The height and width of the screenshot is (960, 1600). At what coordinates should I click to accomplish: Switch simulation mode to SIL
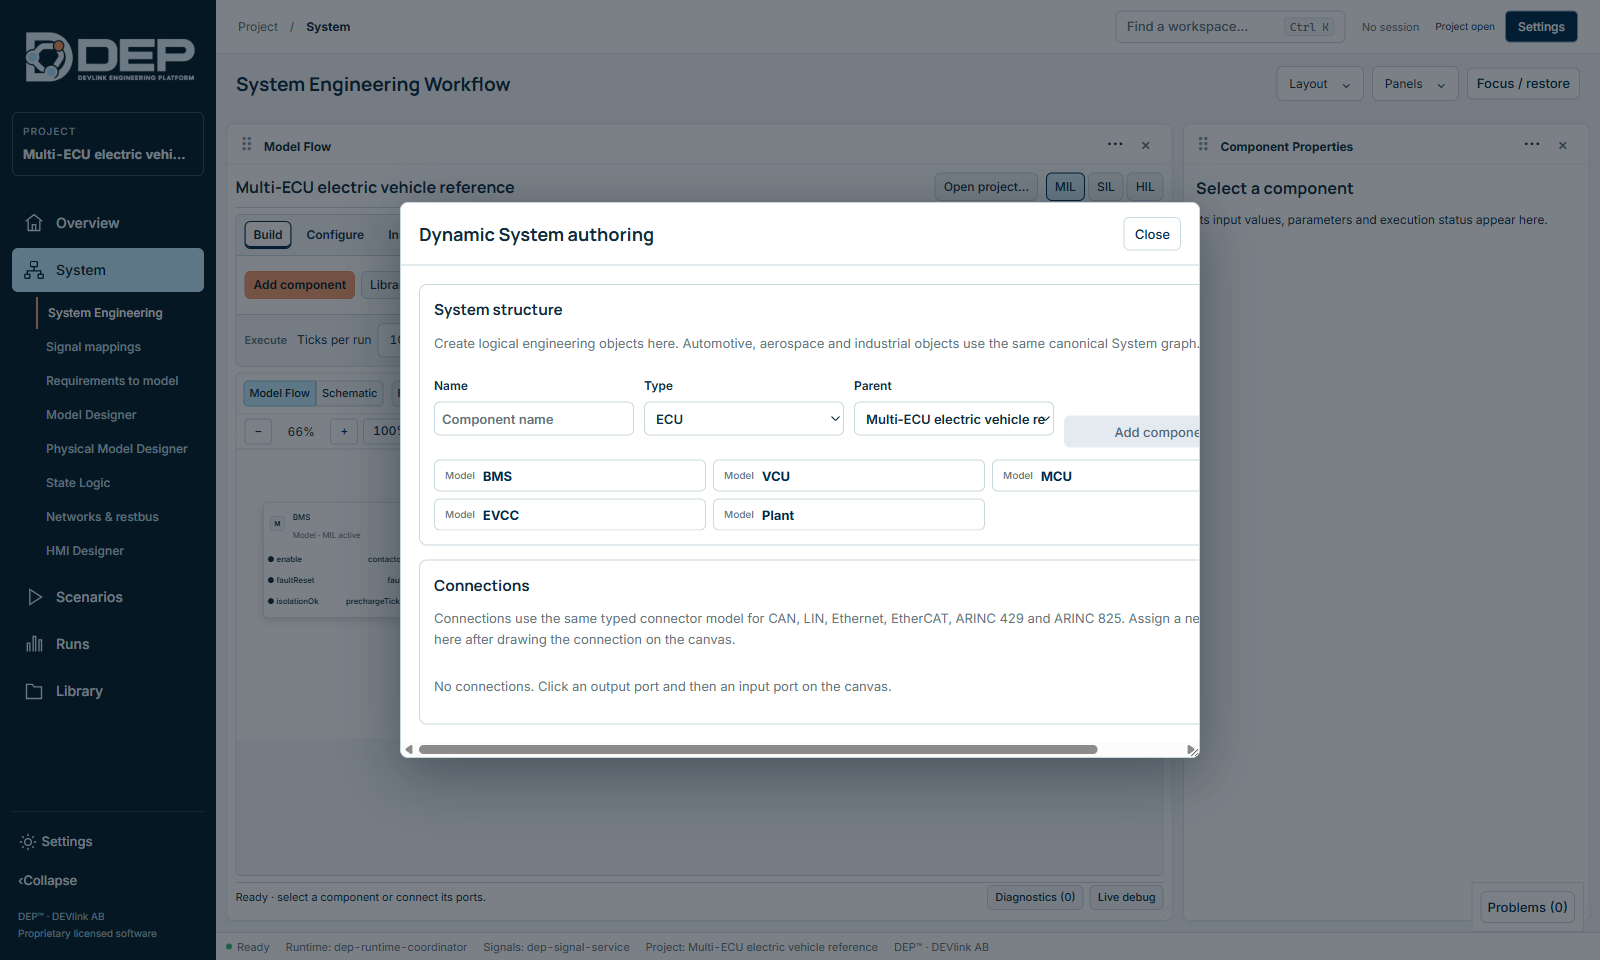coord(1105,187)
